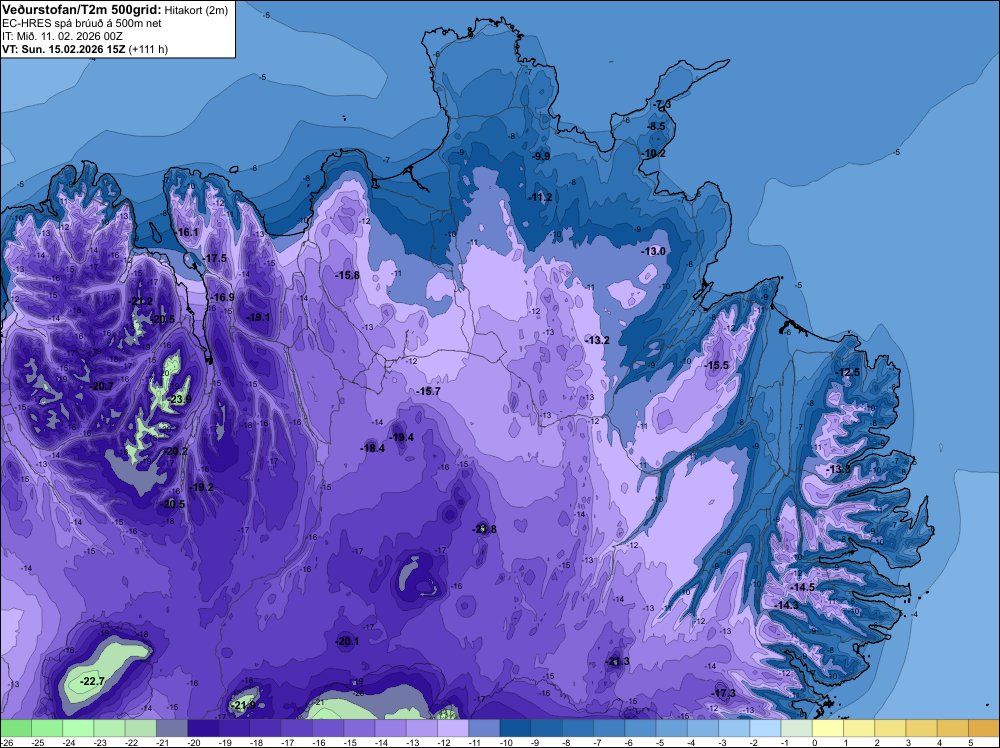Click the "Hitakort (2m)" label in the header
Screen dimensions: 1000x748
(196, 10)
